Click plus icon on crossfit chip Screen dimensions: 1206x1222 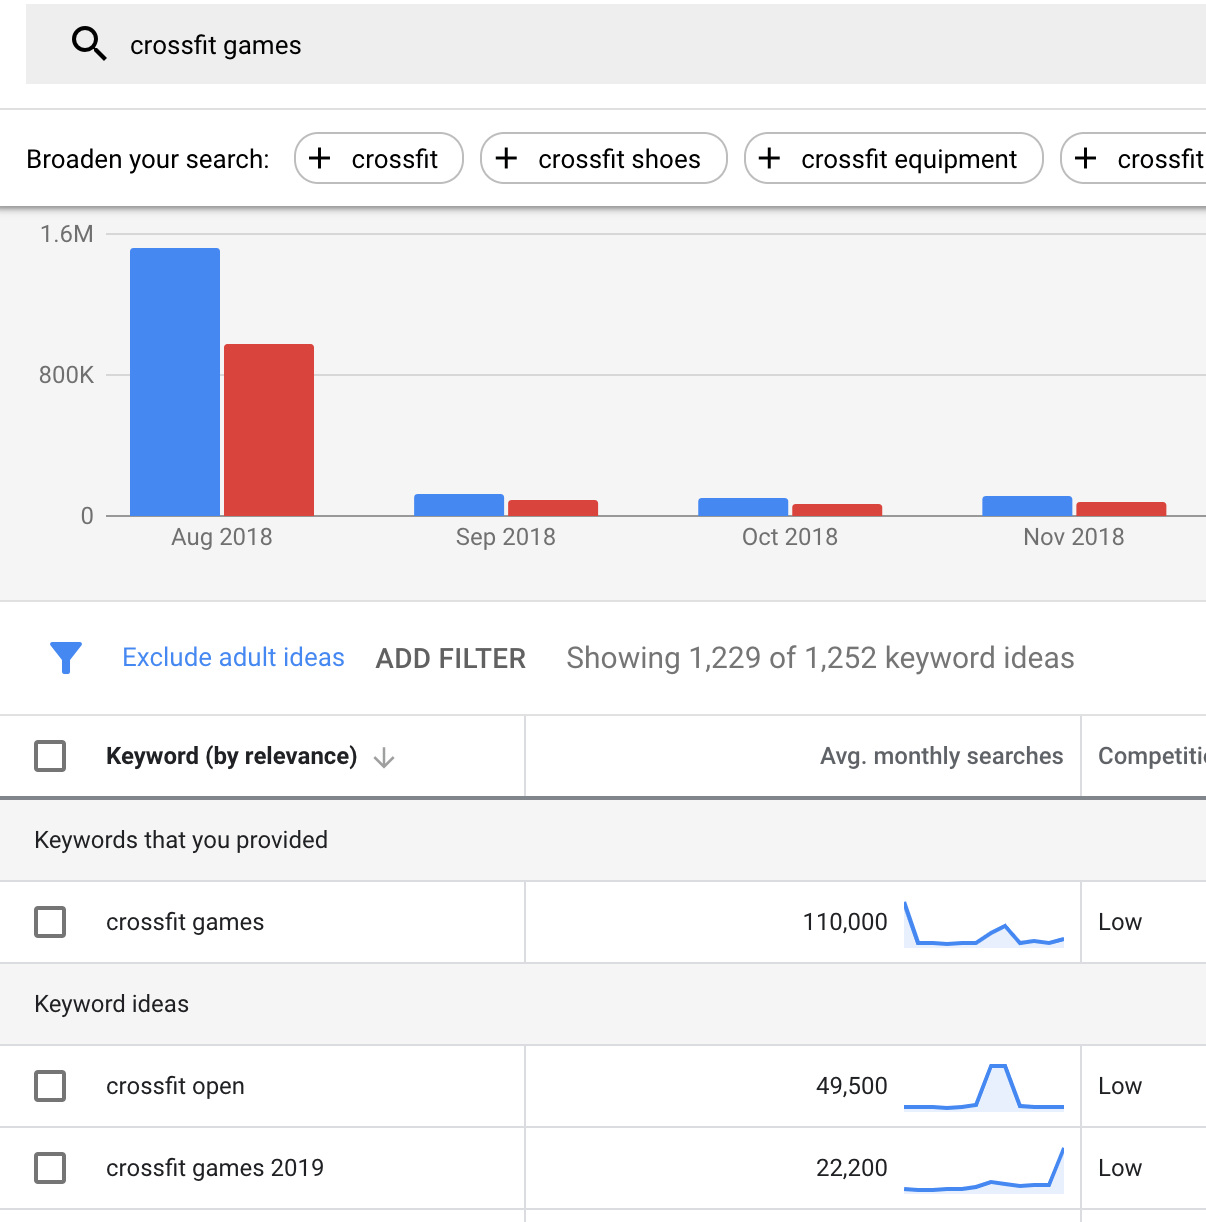[320, 159]
